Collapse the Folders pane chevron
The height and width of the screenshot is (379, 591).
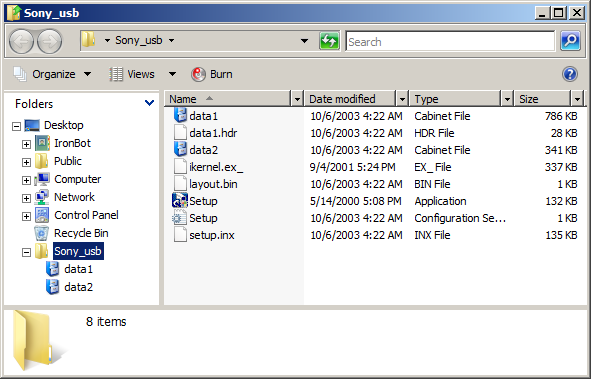pyautogui.click(x=149, y=103)
